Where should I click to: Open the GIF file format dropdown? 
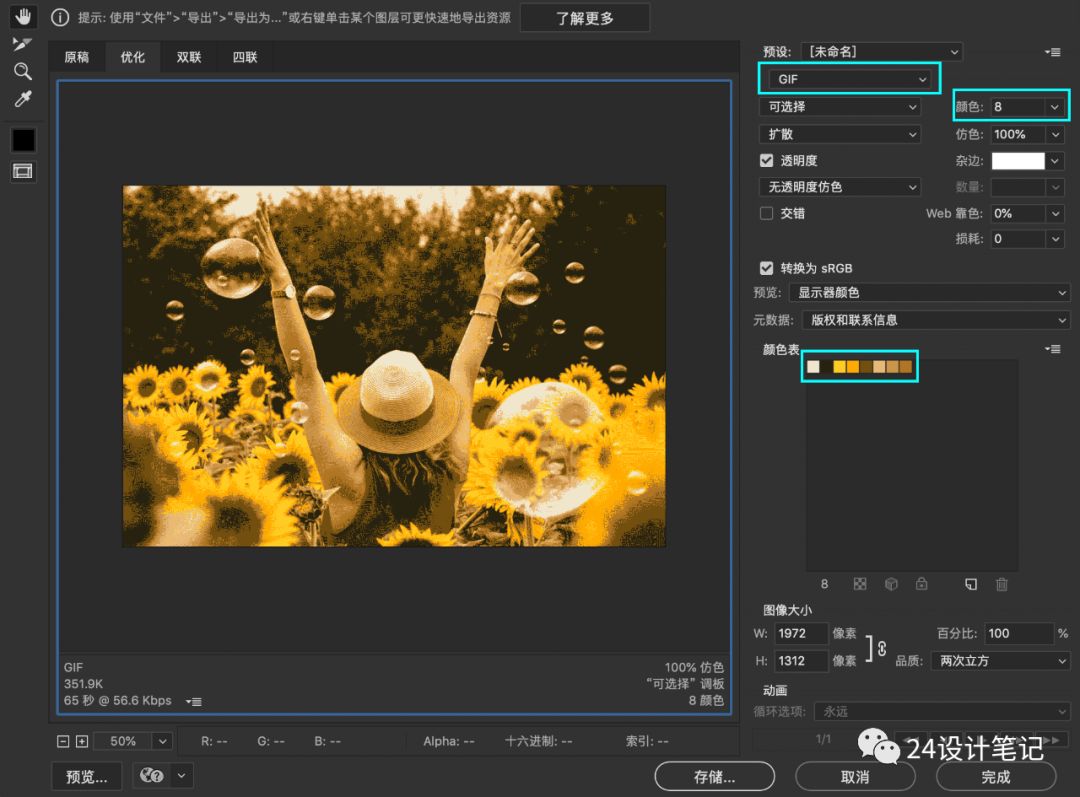tap(848, 79)
